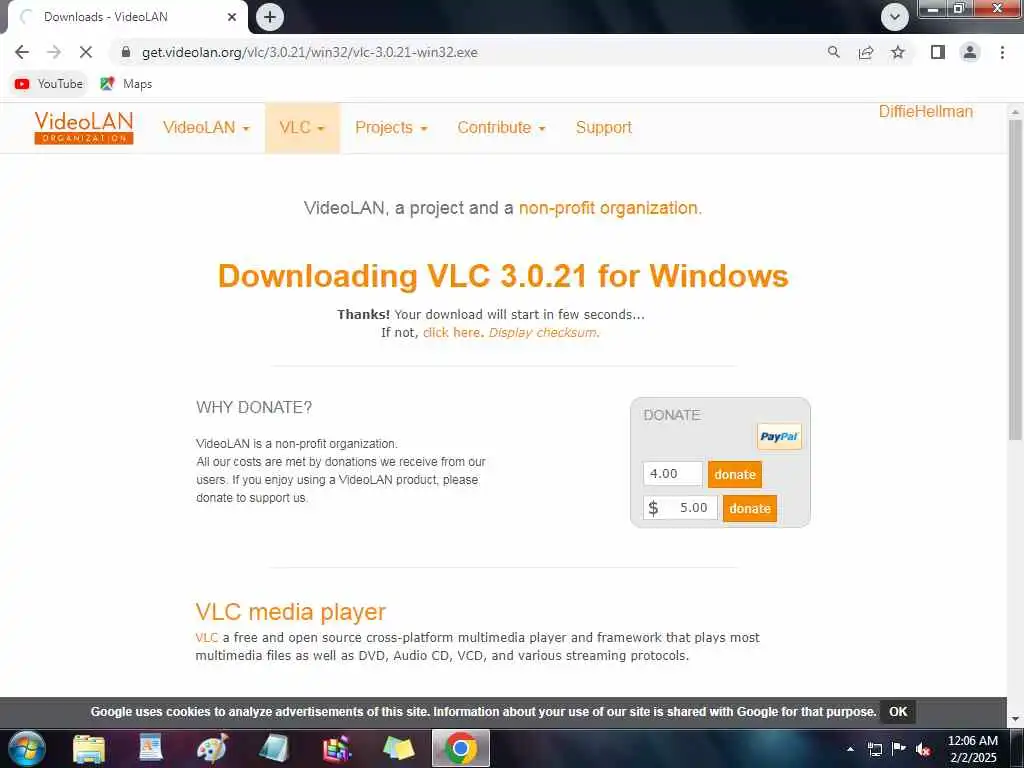Accept the cookie notice with OK
This screenshot has height=768, width=1024.
pos(898,712)
